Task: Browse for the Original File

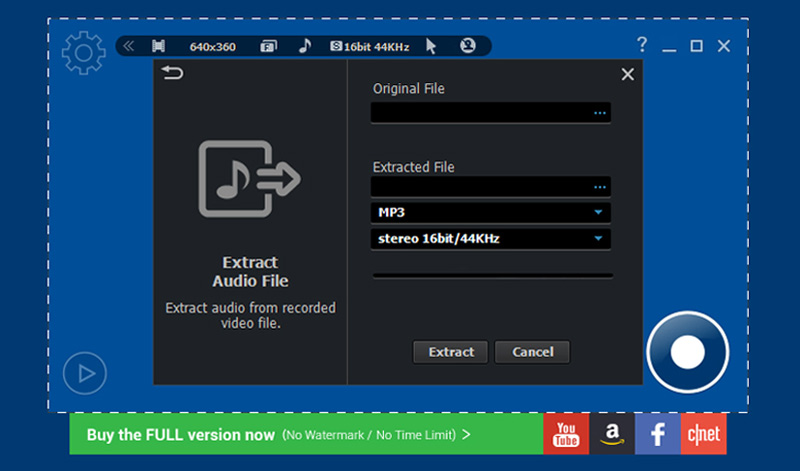Action: (x=600, y=113)
